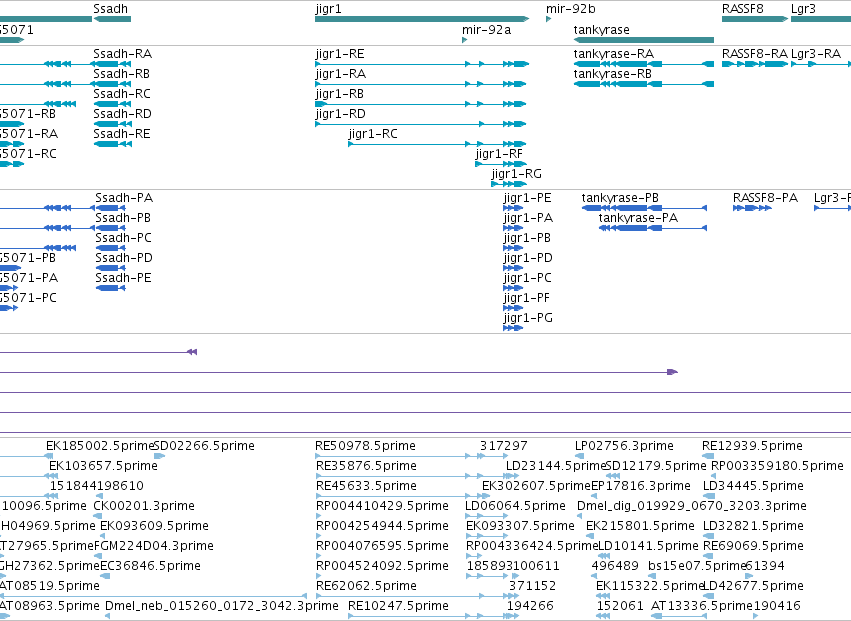Select EST Dmel_neb_015260_0172_3042.3prime label
This screenshot has width=851, height=621.
(221, 606)
